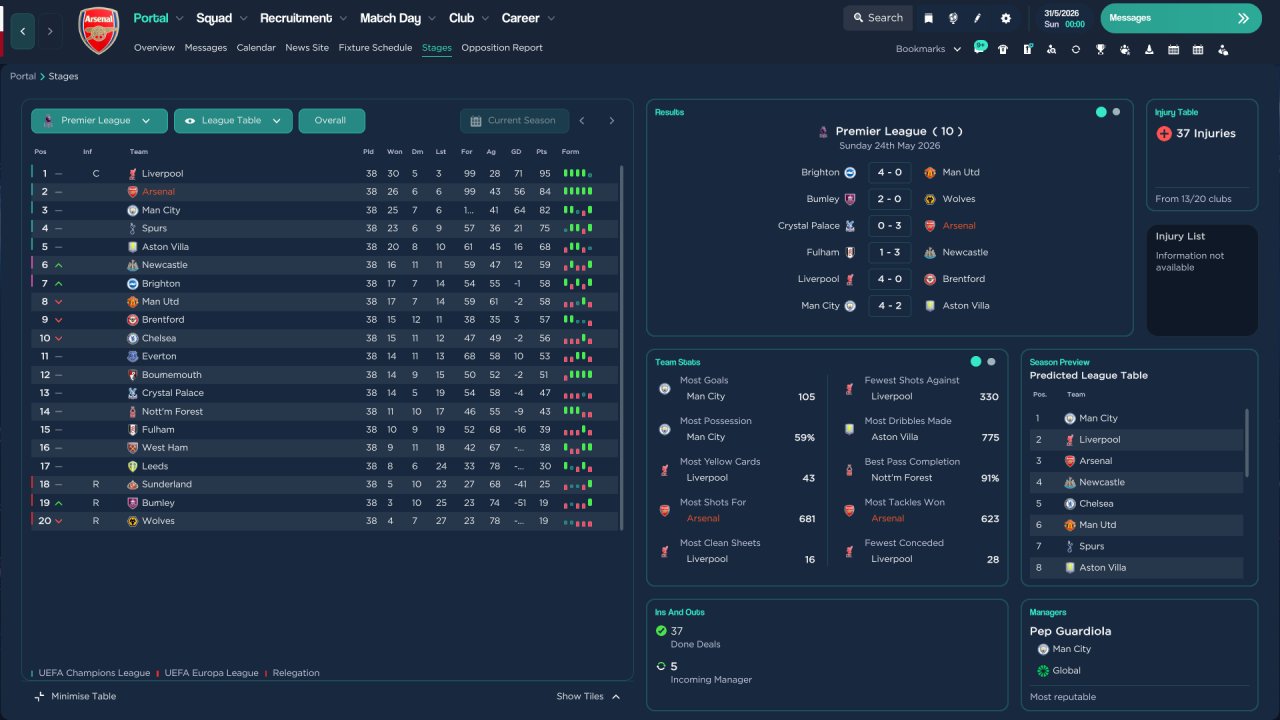This screenshot has height=720, width=1280.
Task: Expand the Portal menu chevron
Action: point(179,18)
